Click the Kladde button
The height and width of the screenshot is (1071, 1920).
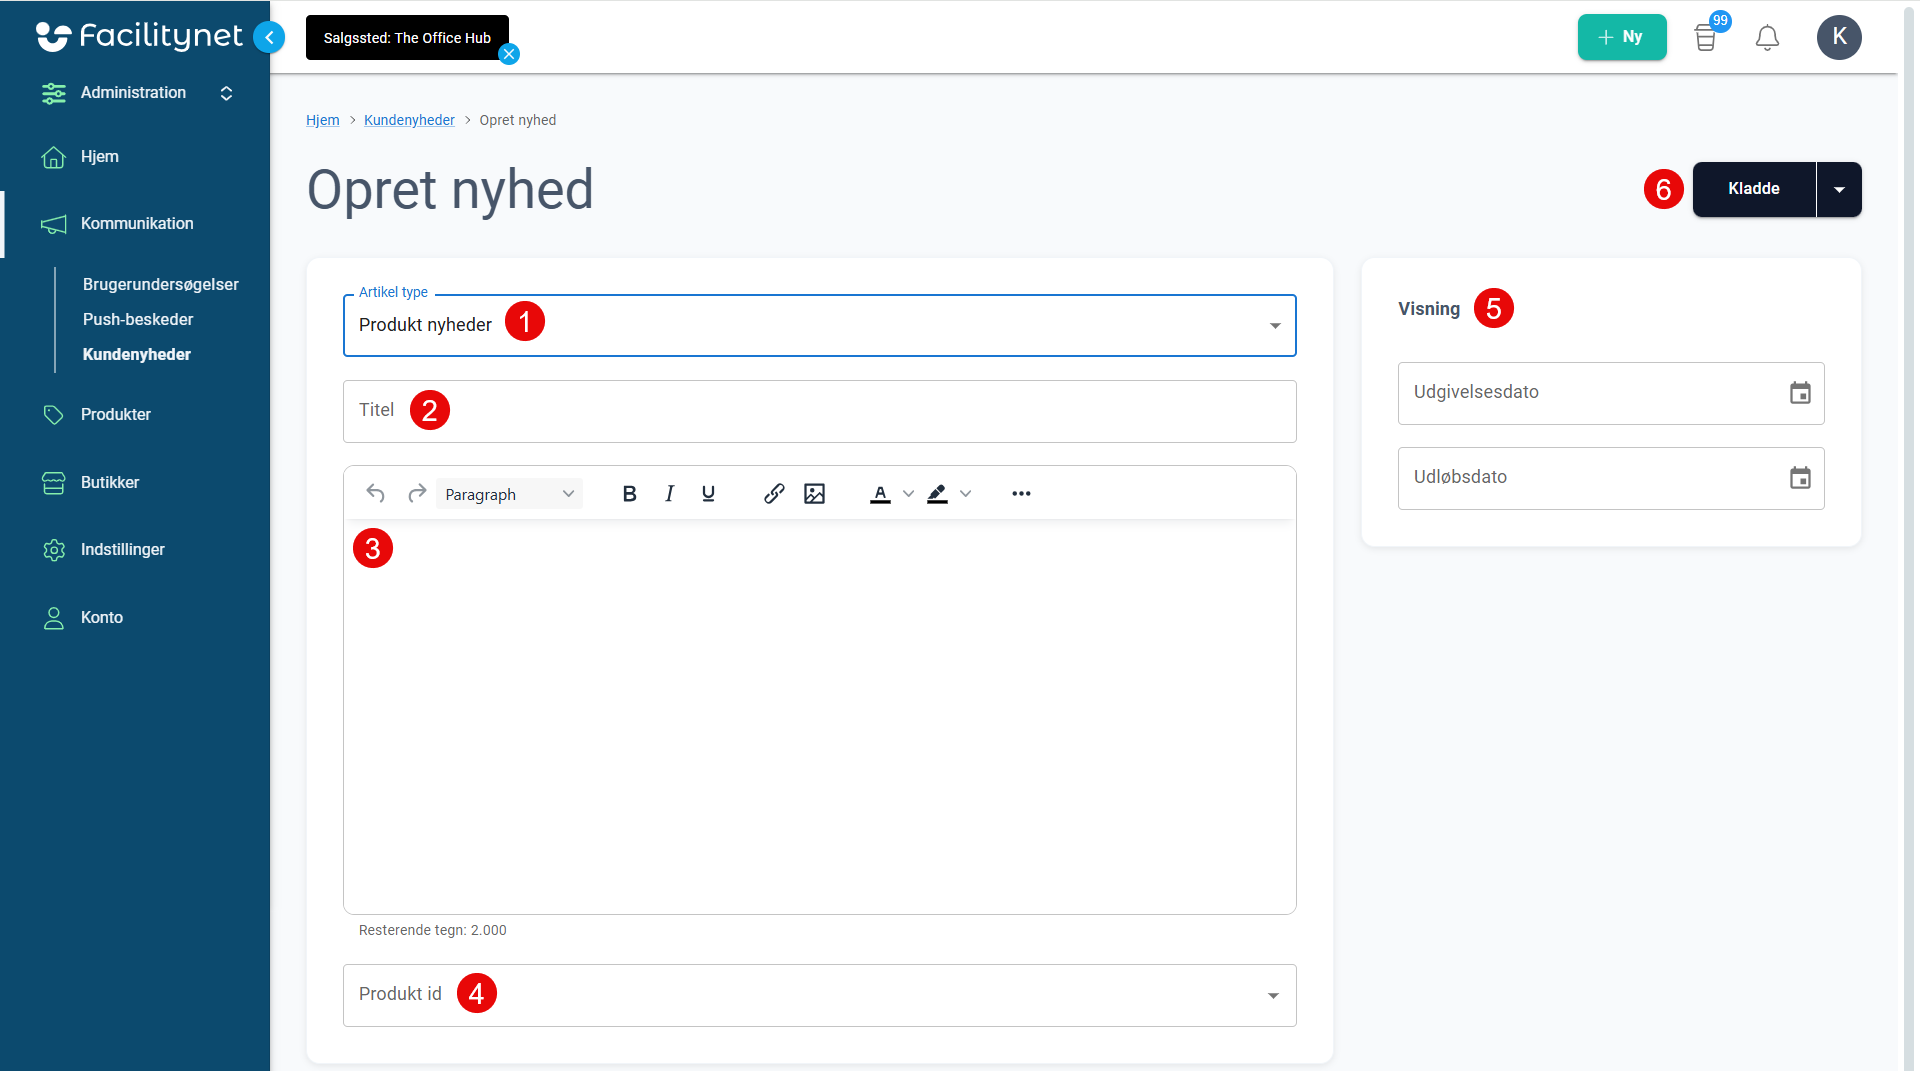tap(1754, 189)
